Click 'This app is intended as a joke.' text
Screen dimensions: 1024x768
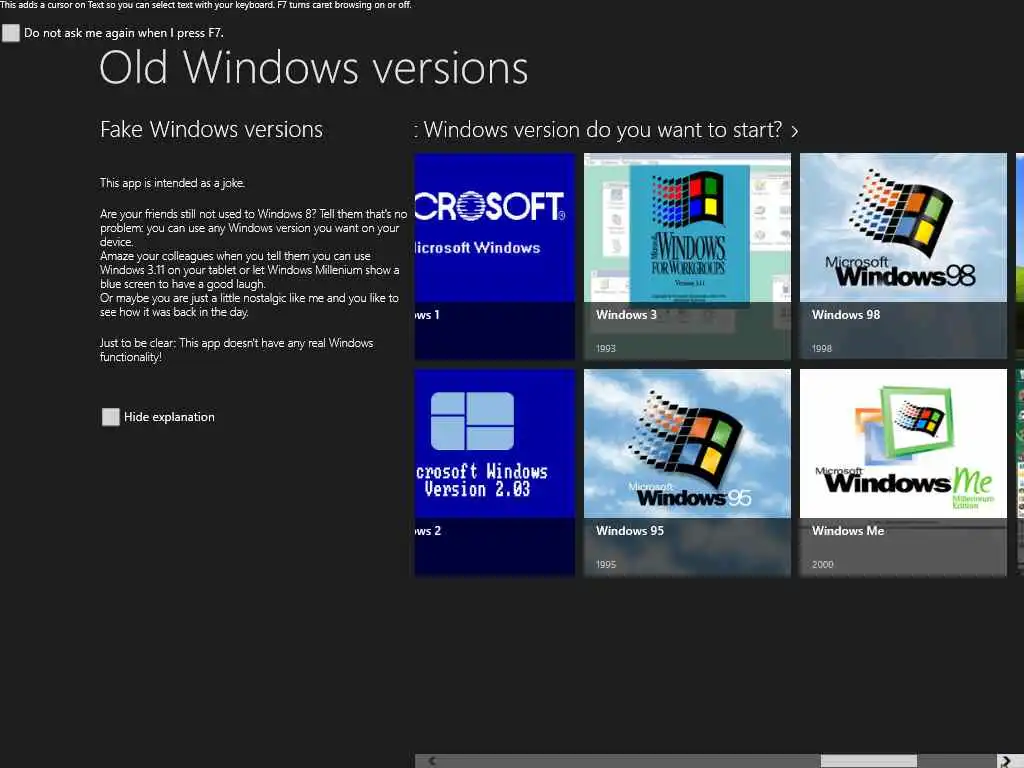[172, 183]
